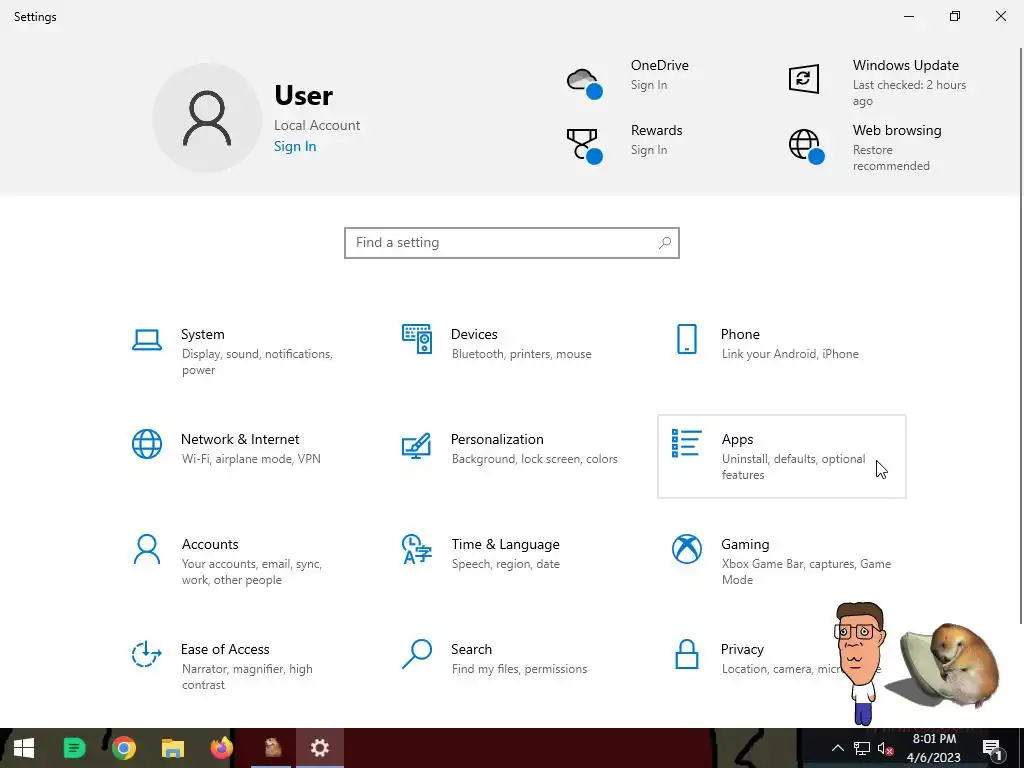Click the OneDrive cloud icon
Screen dimensions: 1024x768
tap(584, 83)
